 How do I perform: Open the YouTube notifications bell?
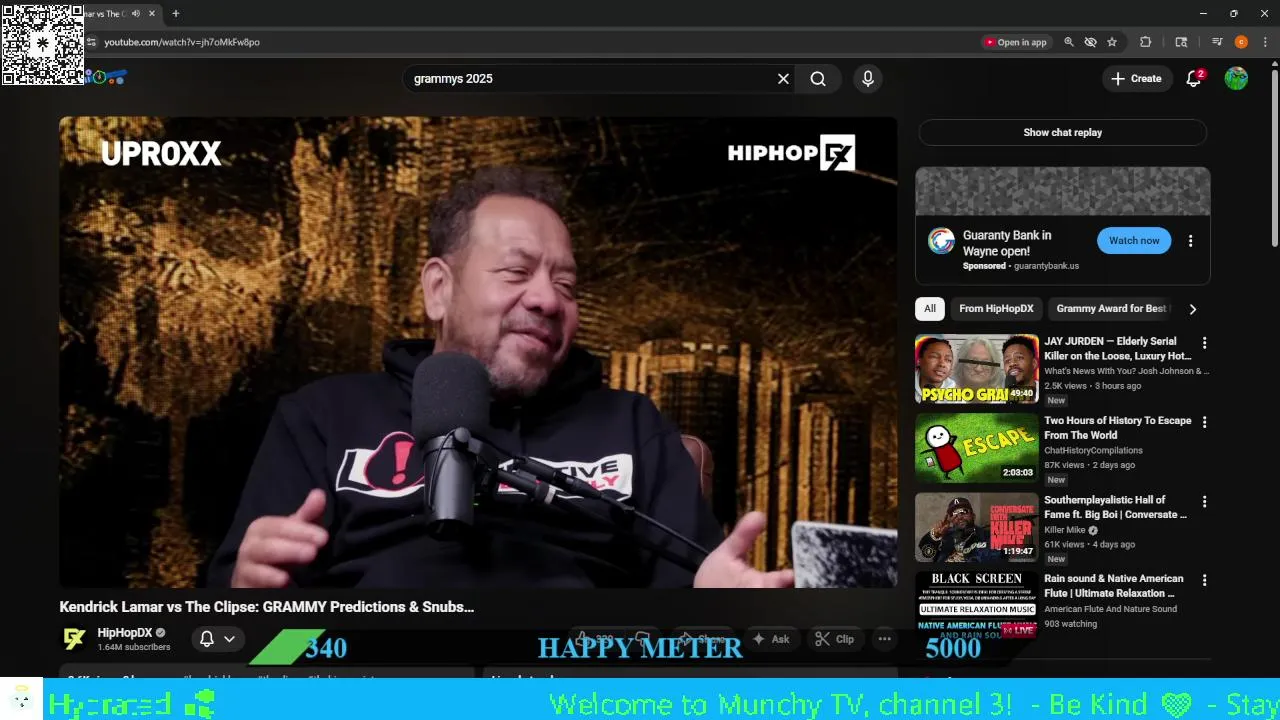1194,79
